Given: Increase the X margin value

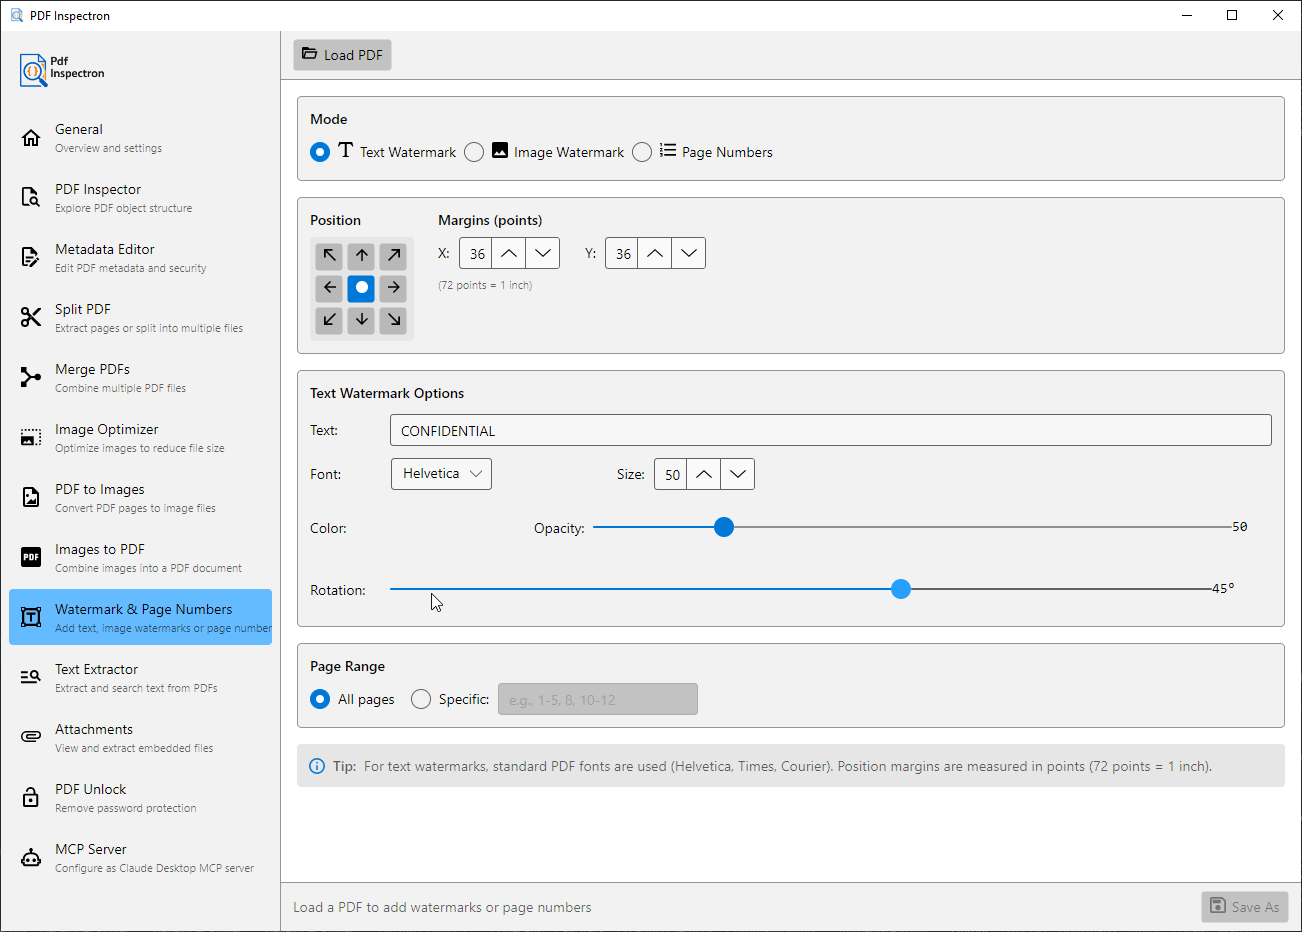Looking at the screenshot, I should click(x=509, y=254).
